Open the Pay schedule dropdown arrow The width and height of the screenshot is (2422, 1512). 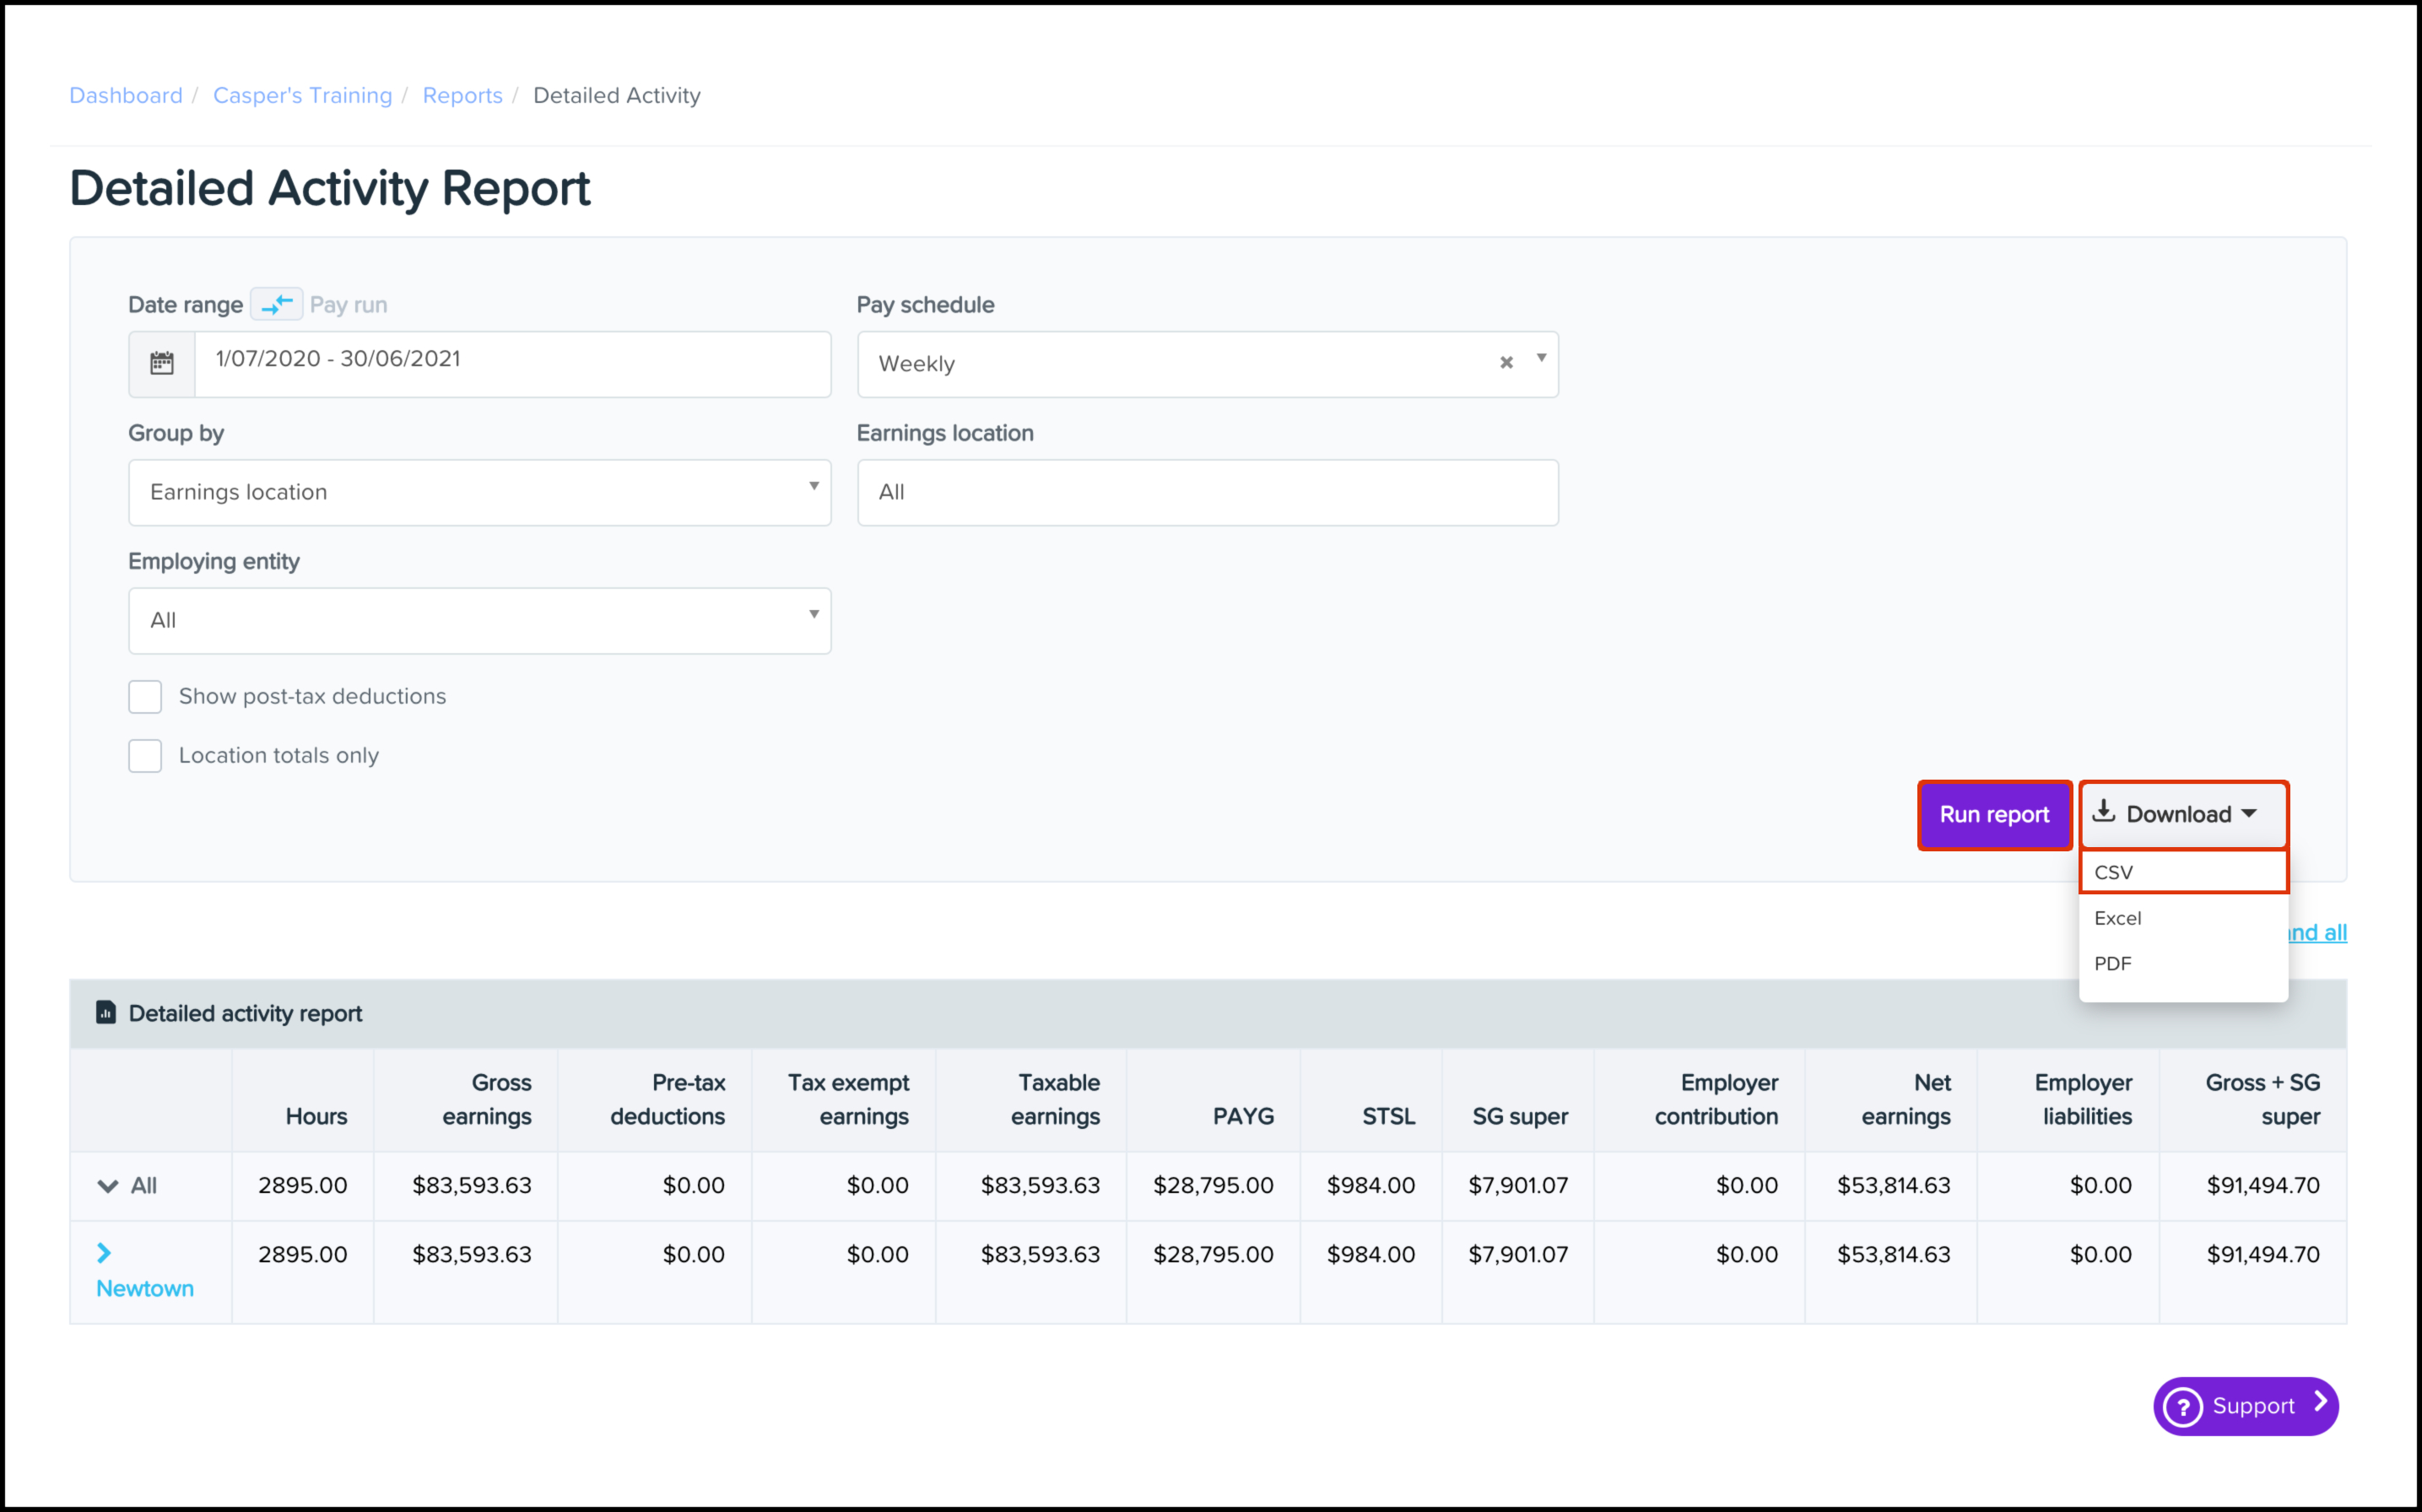point(1541,359)
